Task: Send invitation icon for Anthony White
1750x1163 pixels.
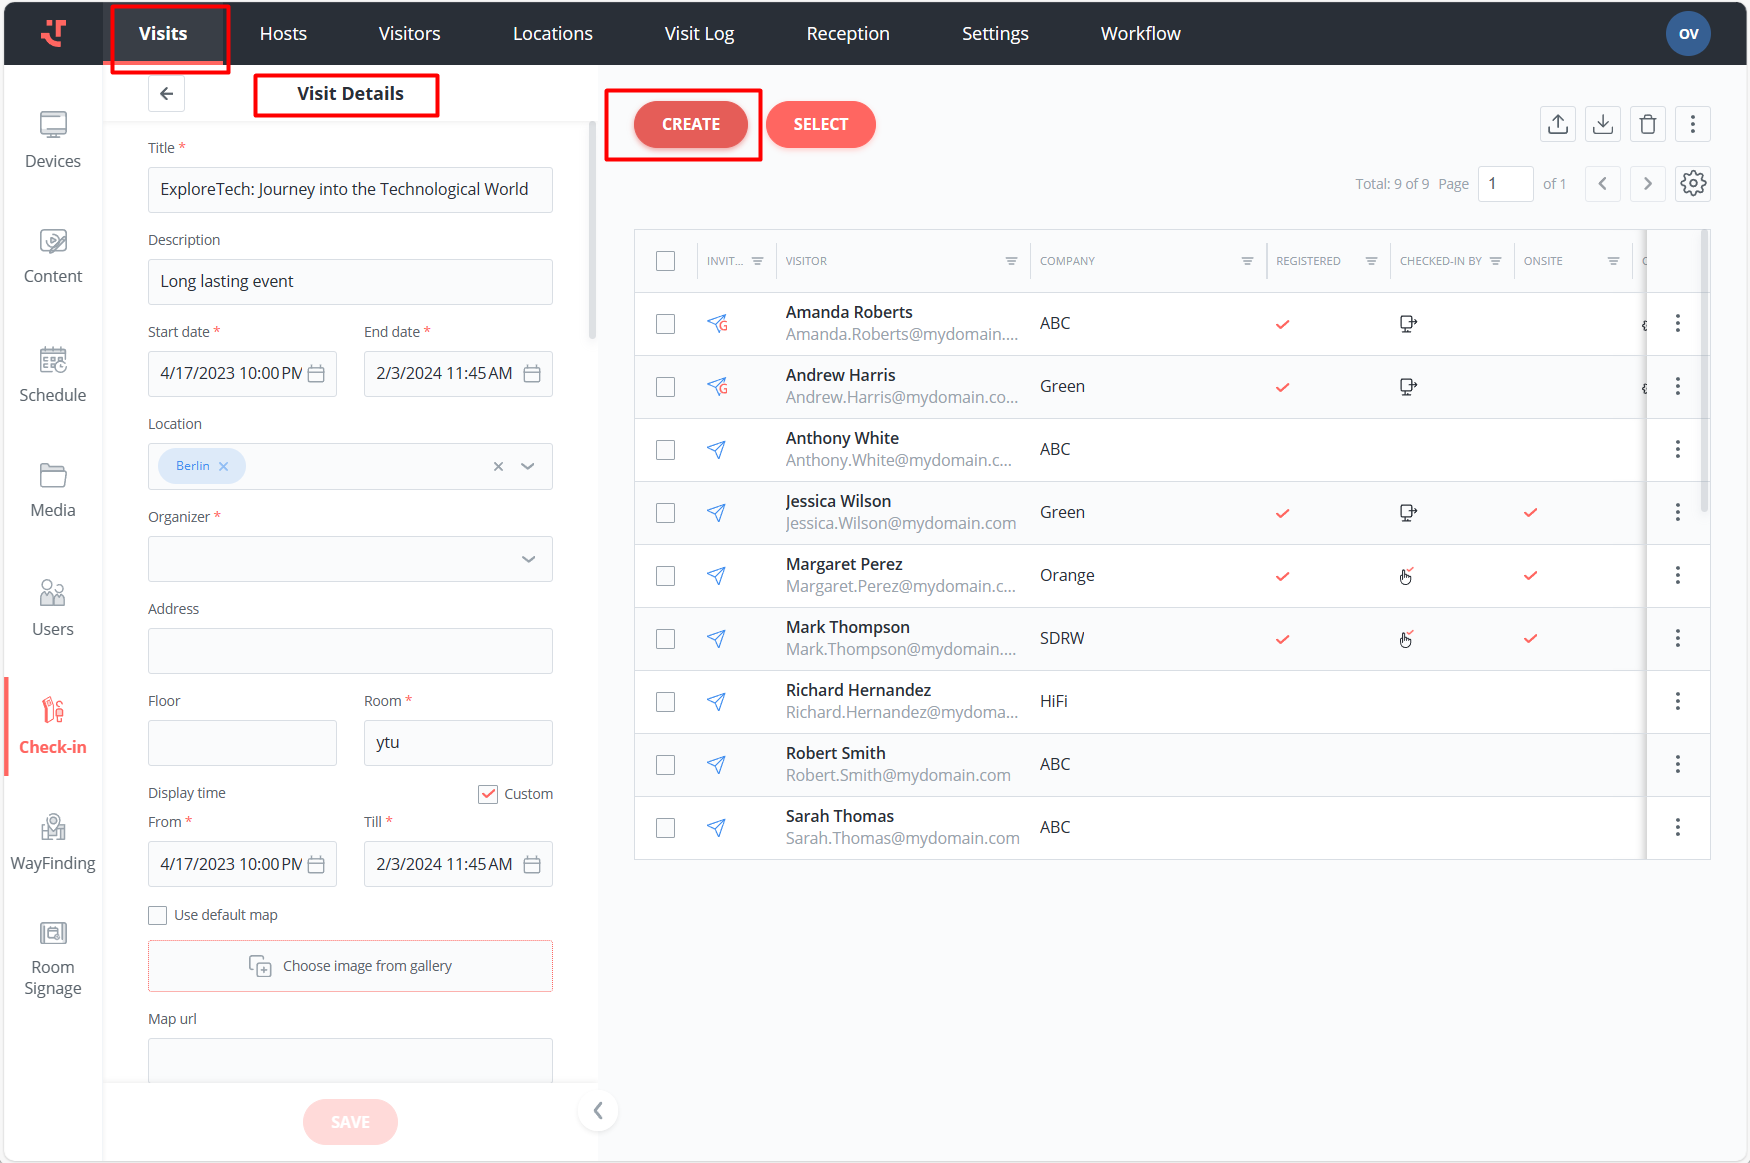Action: click(x=717, y=450)
